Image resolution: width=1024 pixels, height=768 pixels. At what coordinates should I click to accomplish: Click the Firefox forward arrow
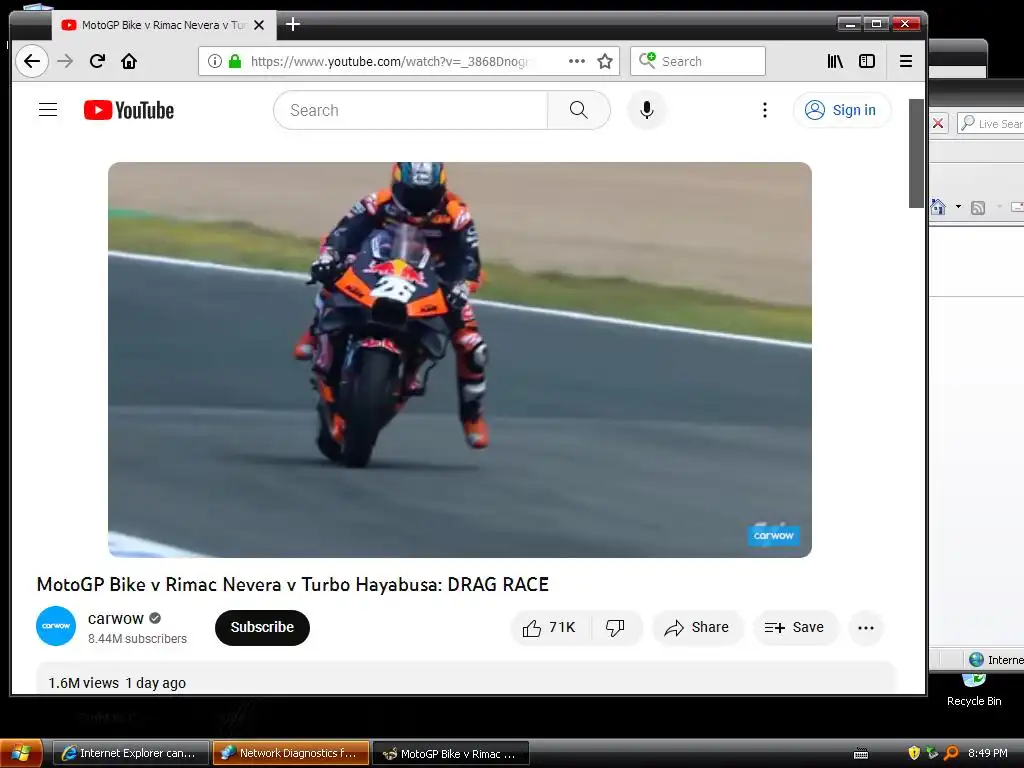point(65,61)
